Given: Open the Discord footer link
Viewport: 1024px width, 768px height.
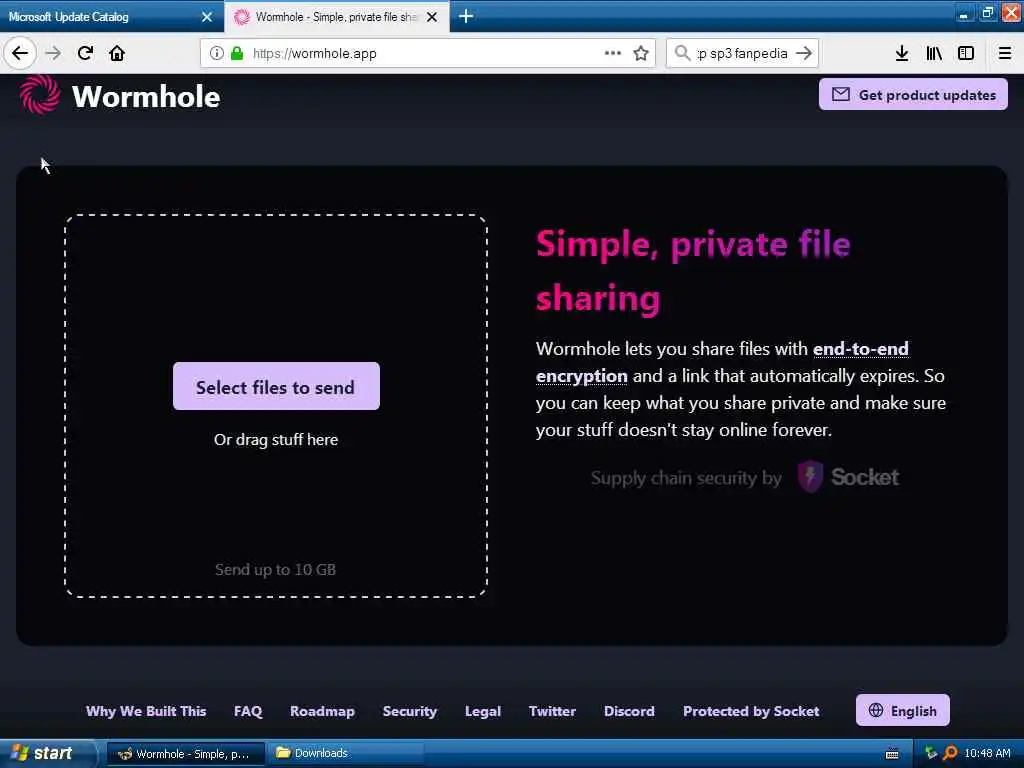Looking at the screenshot, I should point(629,711).
